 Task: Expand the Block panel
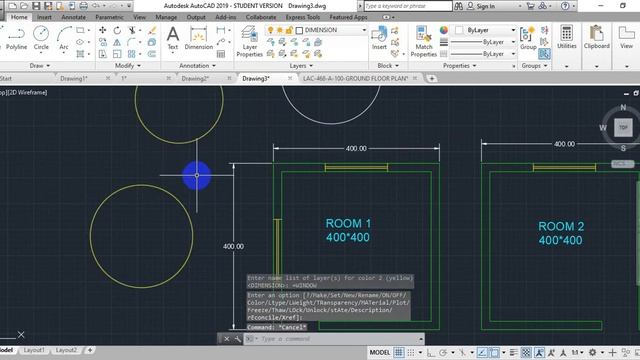click(x=388, y=65)
